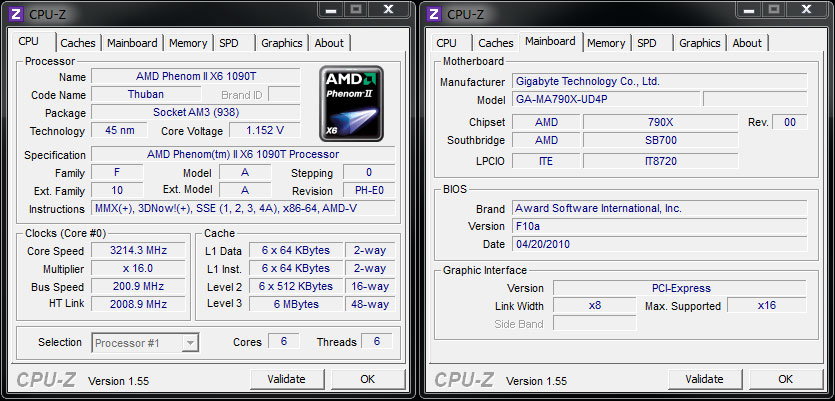Click Multiplier value x 16.0
835x401 pixels.
(138, 268)
